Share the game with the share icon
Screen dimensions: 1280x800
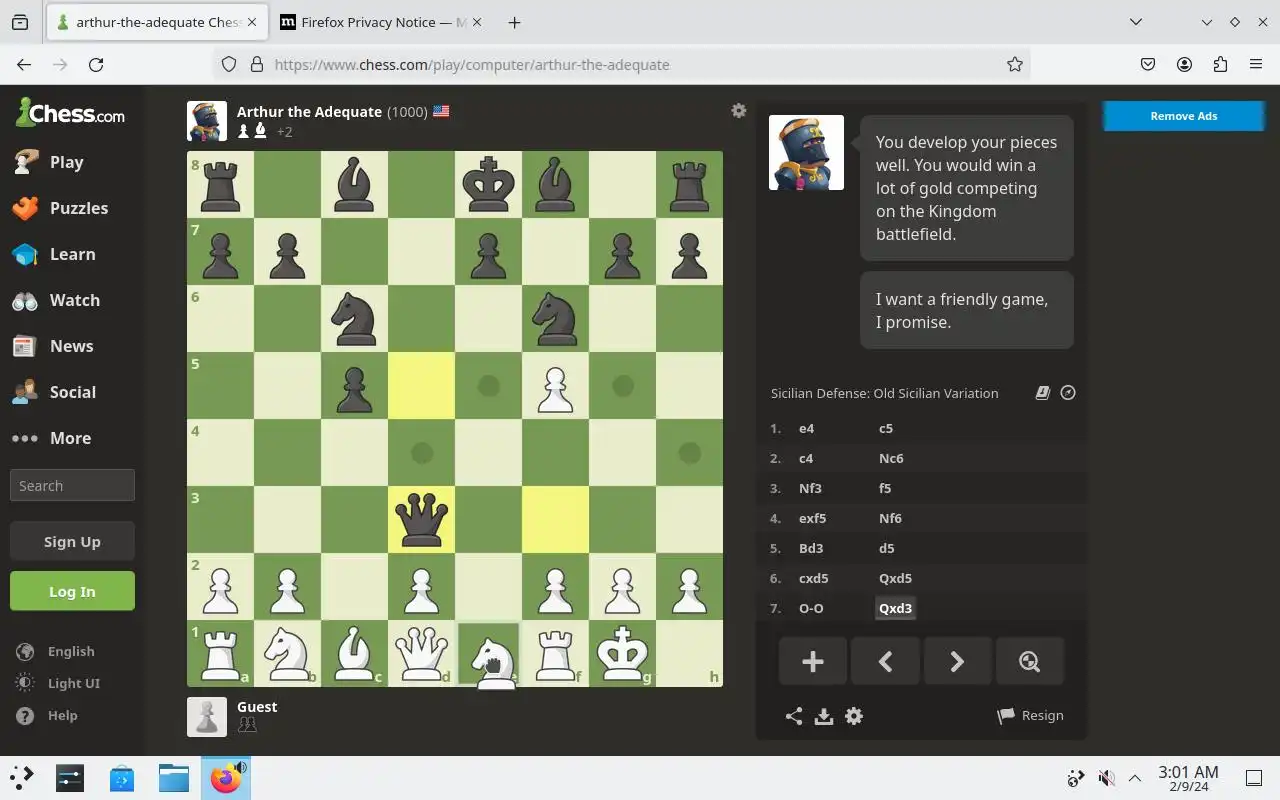(794, 716)
